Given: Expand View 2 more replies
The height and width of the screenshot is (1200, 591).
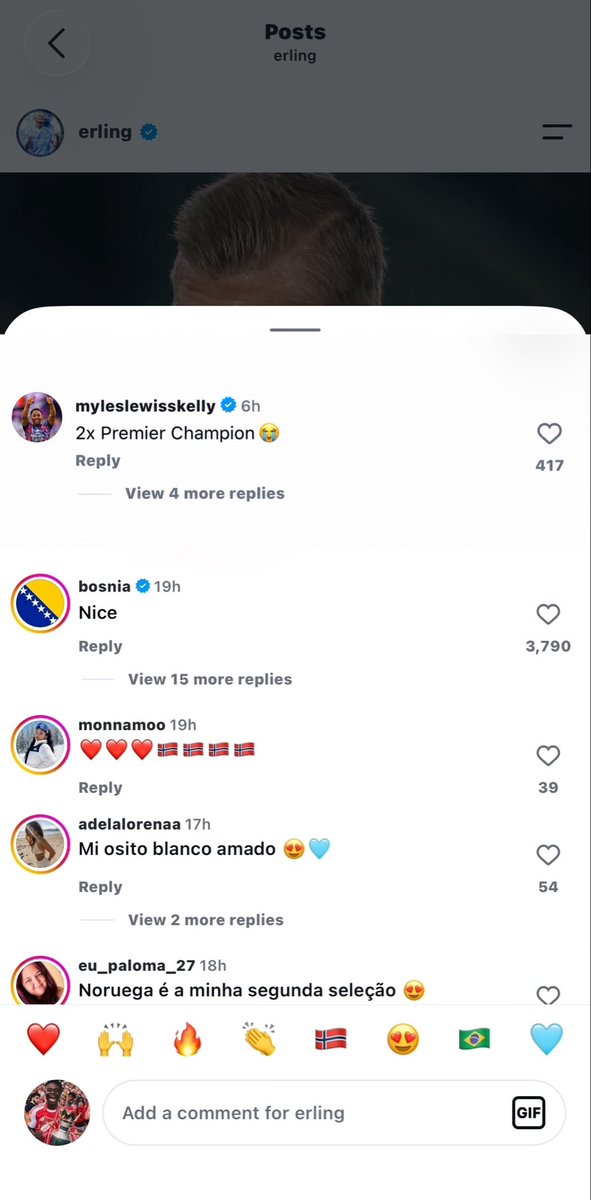Looking at the screenshot, I should pyautogui.click(x=206, y=920).
